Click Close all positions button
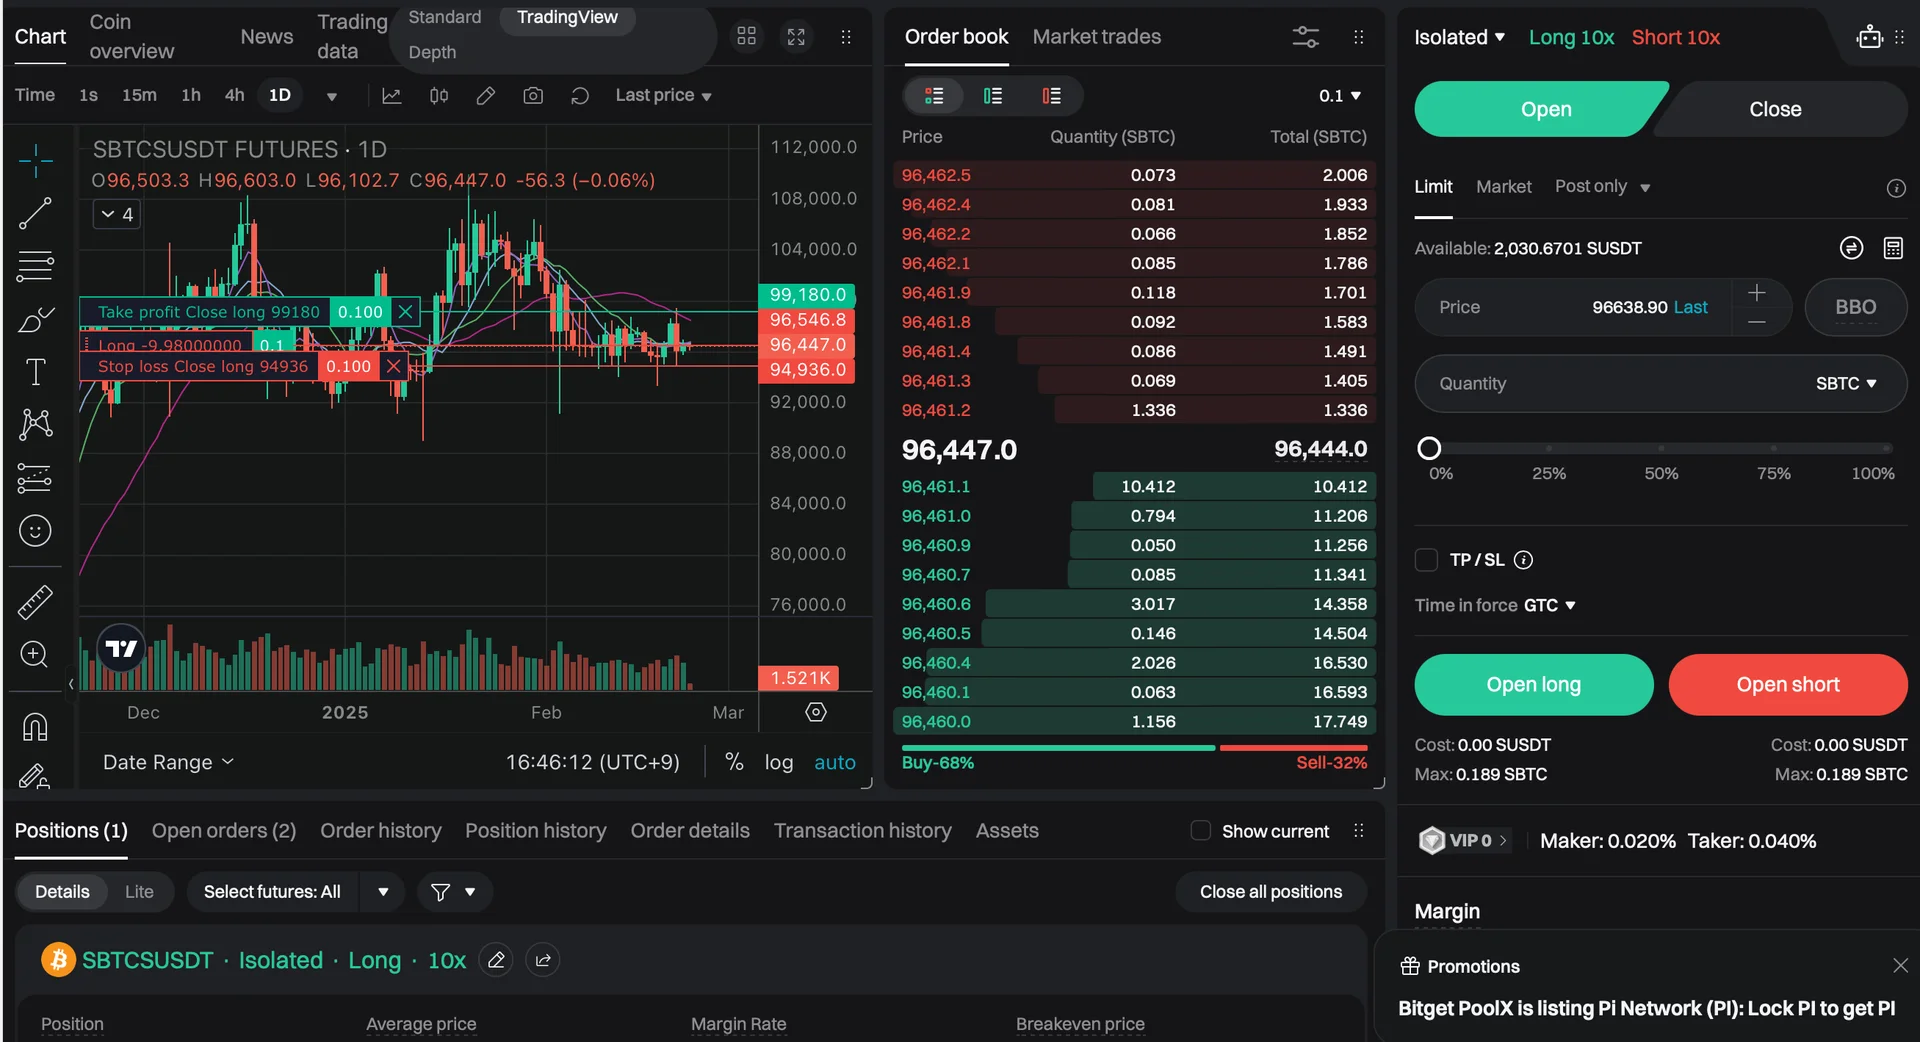 point(1270,892)
